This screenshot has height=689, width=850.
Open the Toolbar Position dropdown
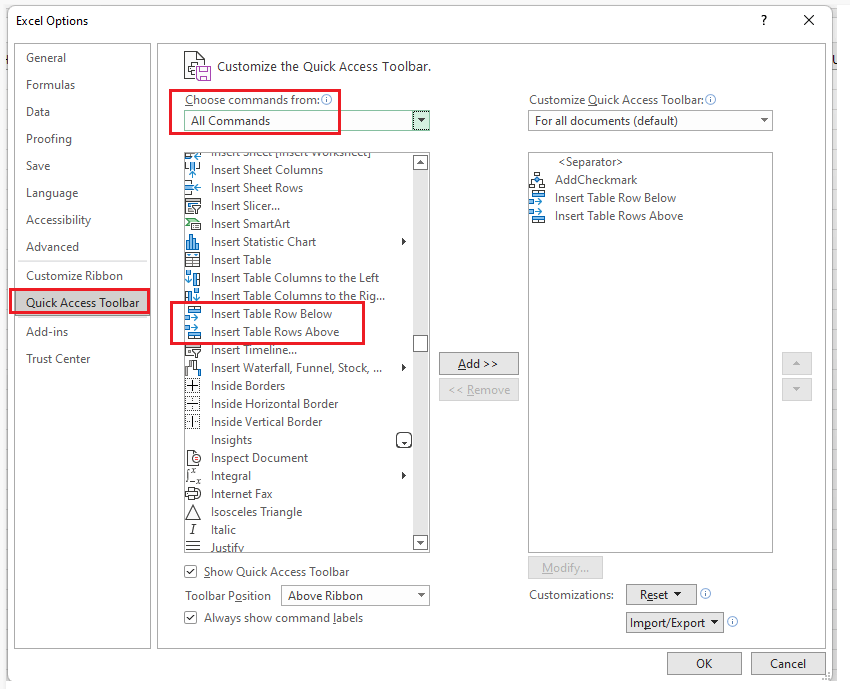355,595
